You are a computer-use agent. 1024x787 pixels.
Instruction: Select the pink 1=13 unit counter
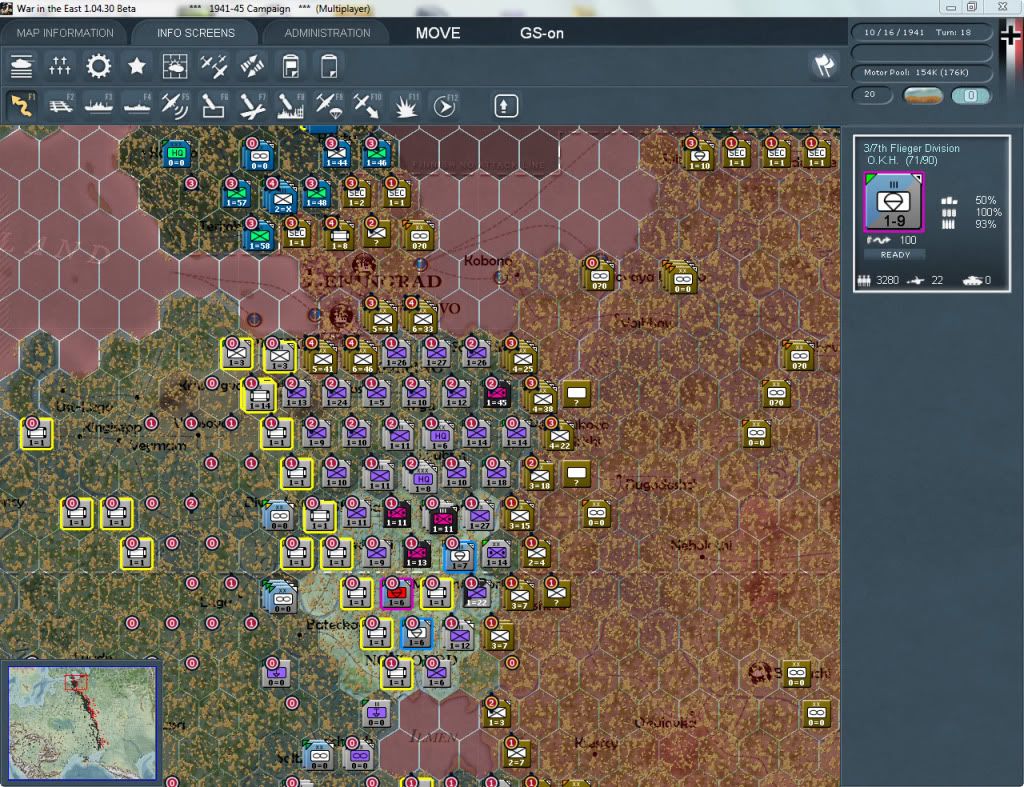[x=417, y=554]
